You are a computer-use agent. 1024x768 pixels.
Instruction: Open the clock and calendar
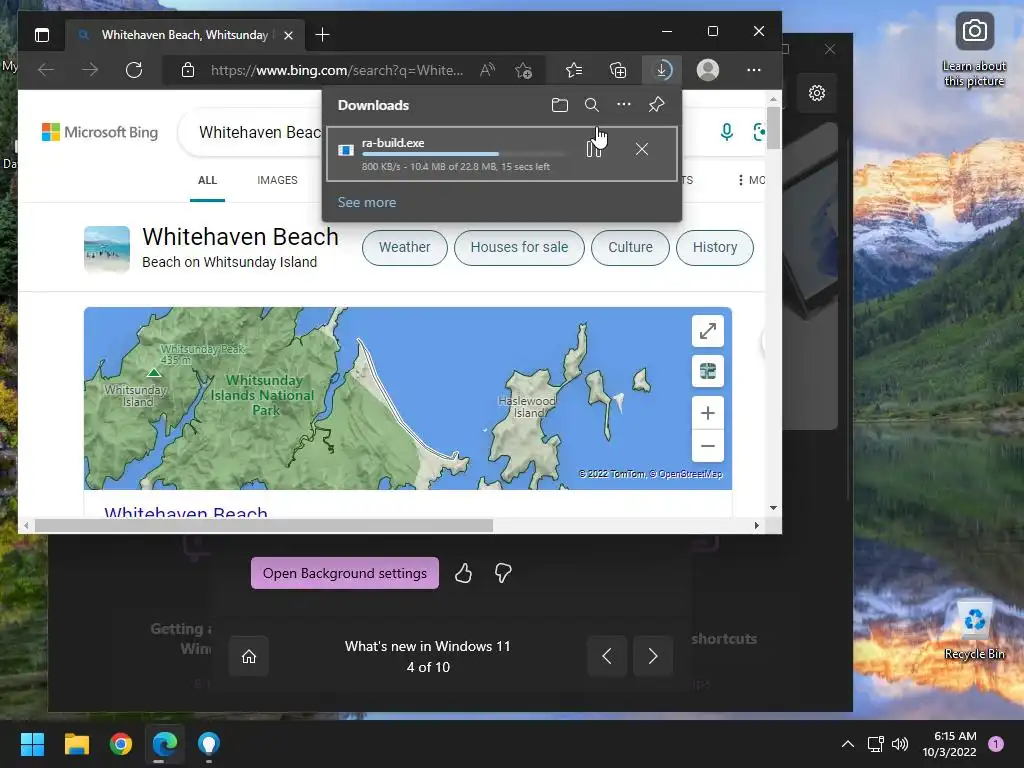point(949,744)
